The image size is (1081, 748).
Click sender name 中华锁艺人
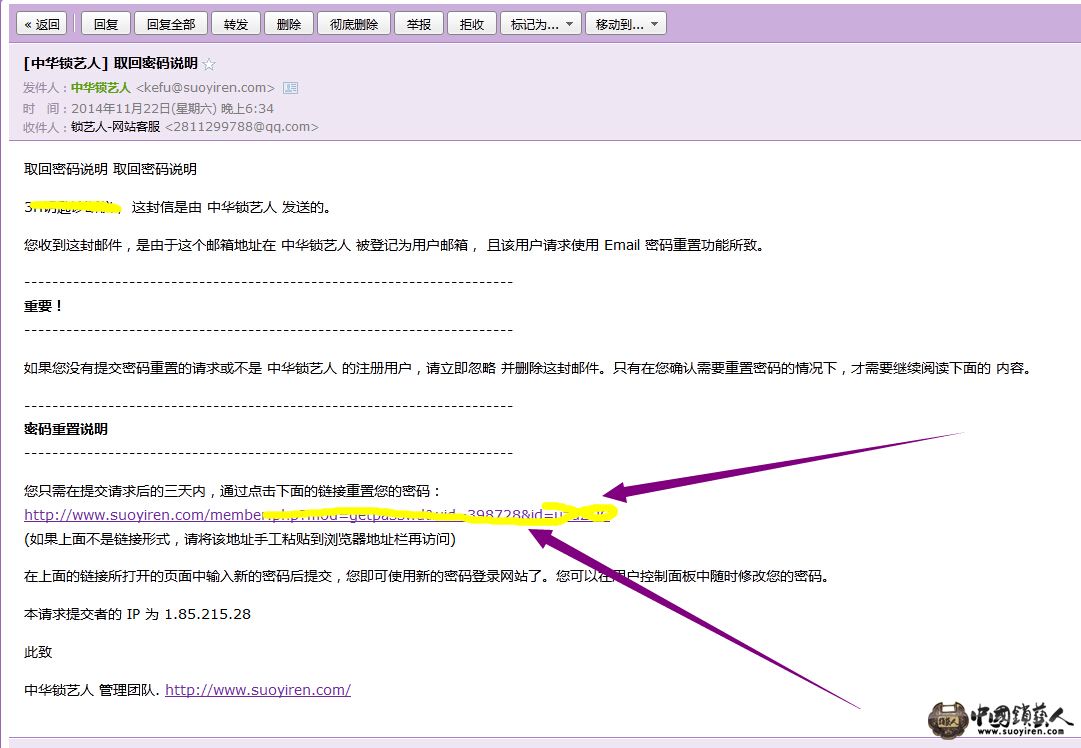coord(101,88)
